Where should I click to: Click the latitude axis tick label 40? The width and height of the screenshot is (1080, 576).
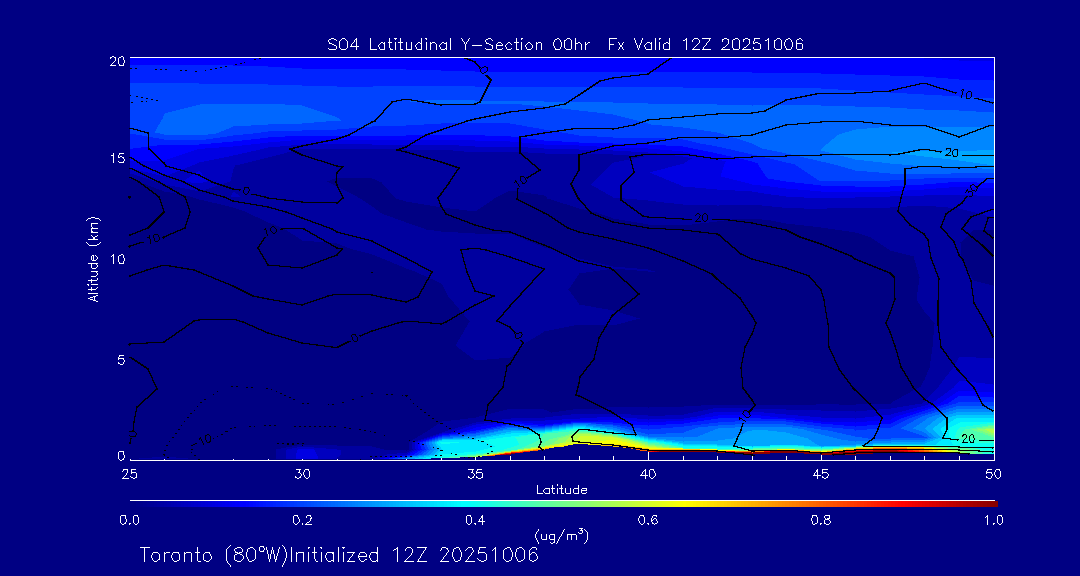point(648,474)
